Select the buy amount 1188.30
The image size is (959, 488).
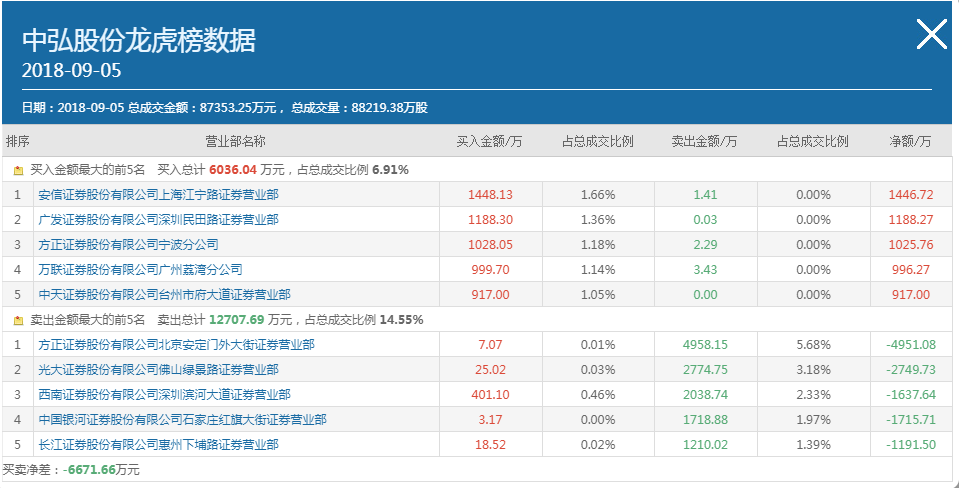pyautogui.click(x=491, y=220)
